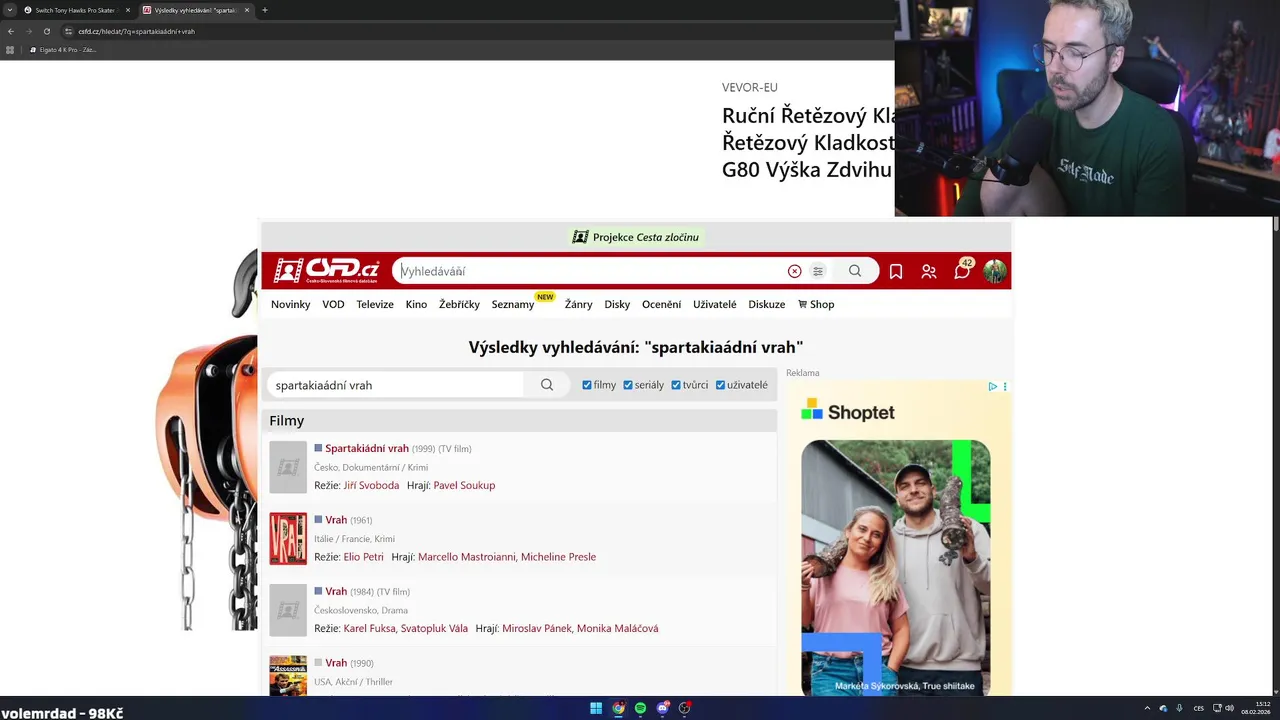
Task: Open director Jiří Svoboda
Action: [371, 485]
